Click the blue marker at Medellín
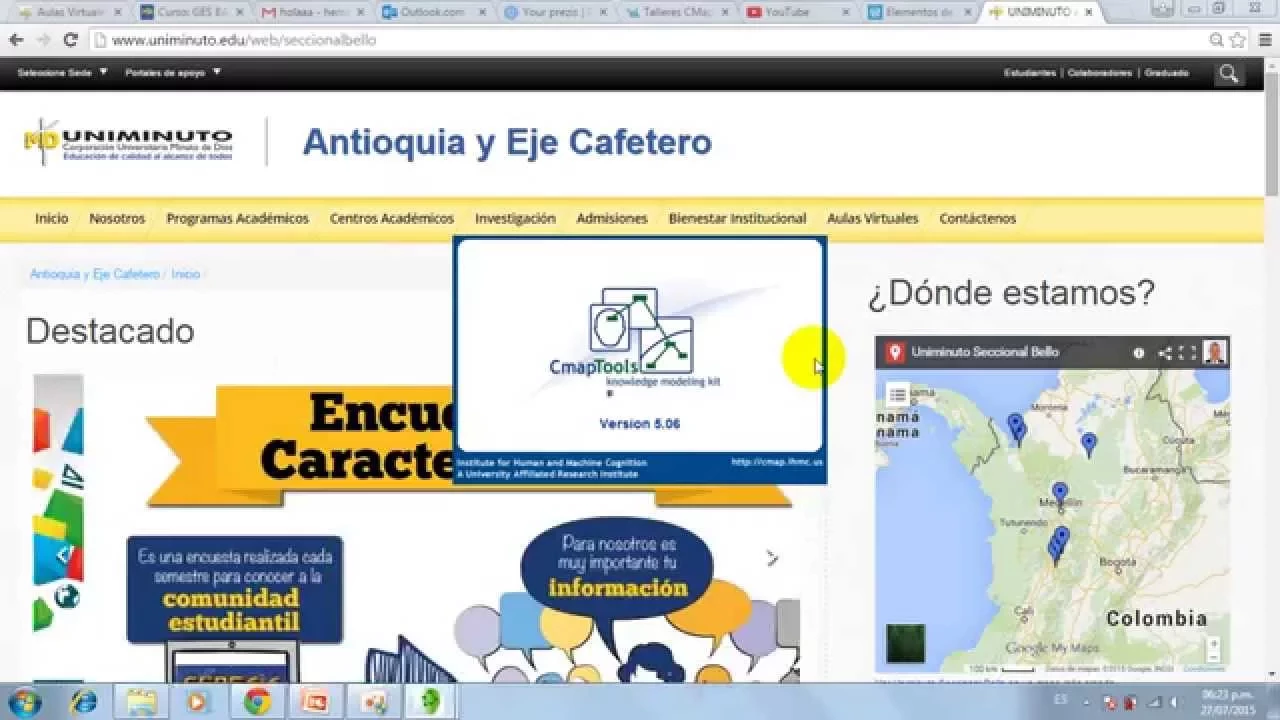The image size is (1280, 720). click(1060, 495)
